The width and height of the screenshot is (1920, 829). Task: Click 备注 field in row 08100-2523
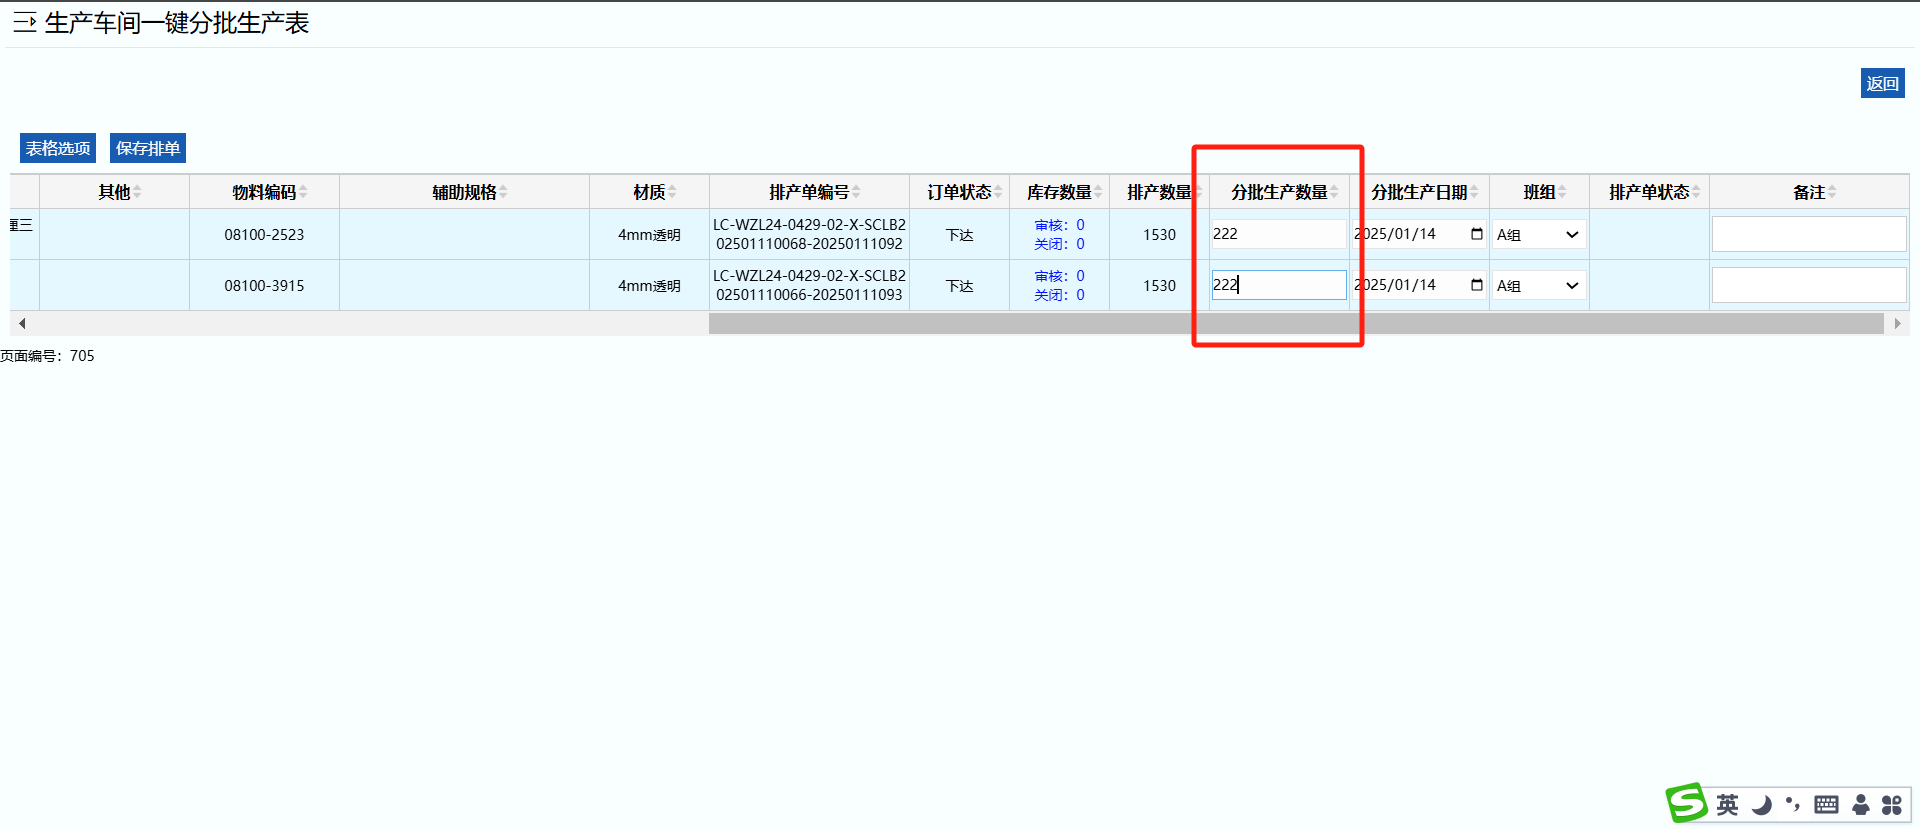1809,234
